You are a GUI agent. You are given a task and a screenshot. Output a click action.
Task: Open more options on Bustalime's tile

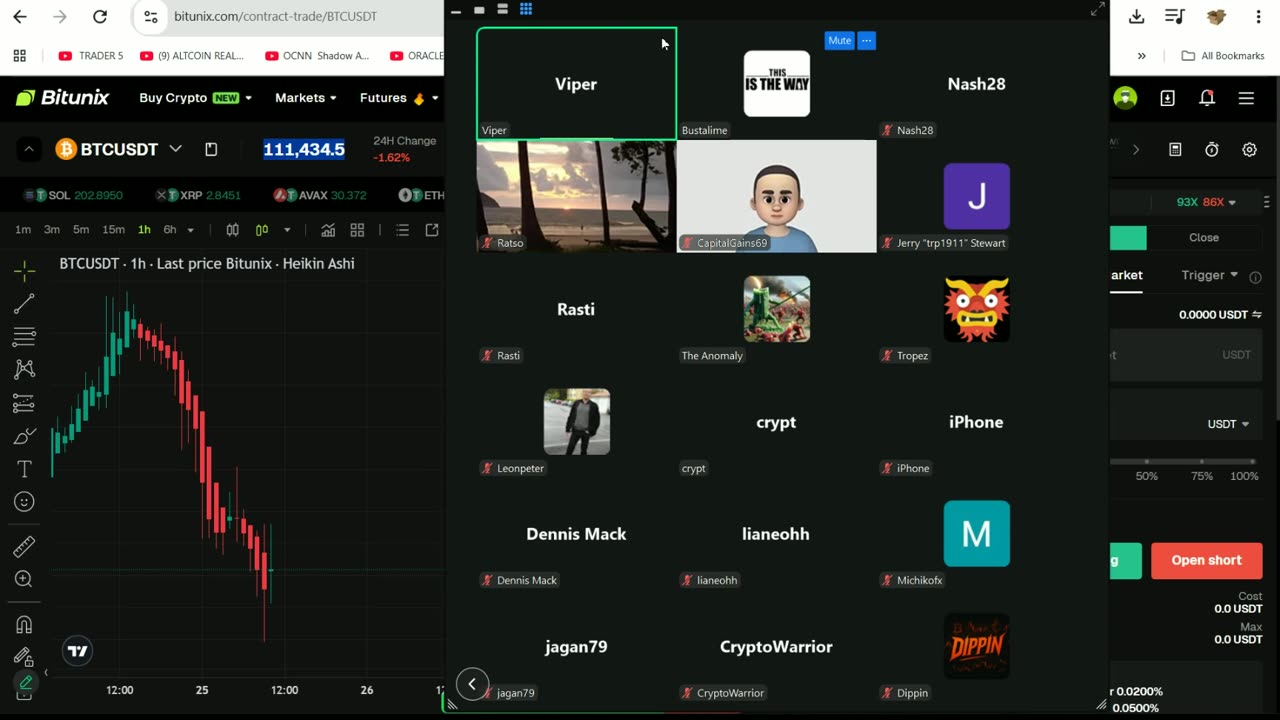pyautogui.click(x=867, y=41)
